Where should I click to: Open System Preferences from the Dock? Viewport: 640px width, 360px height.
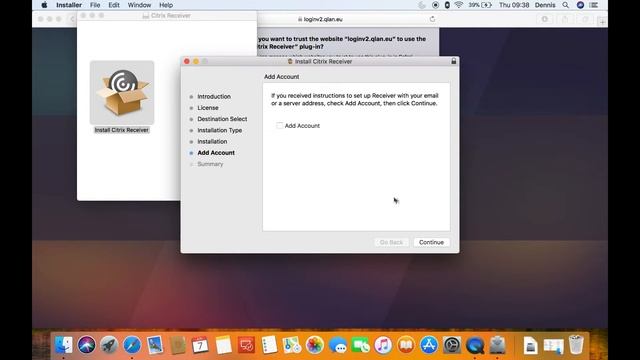(x=452, y=345)
